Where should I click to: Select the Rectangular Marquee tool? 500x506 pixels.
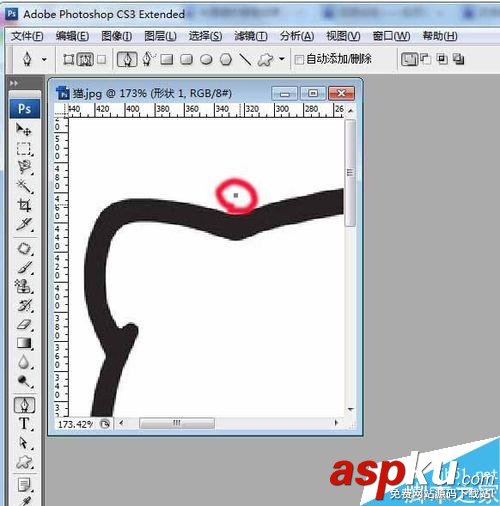(24, 149)
